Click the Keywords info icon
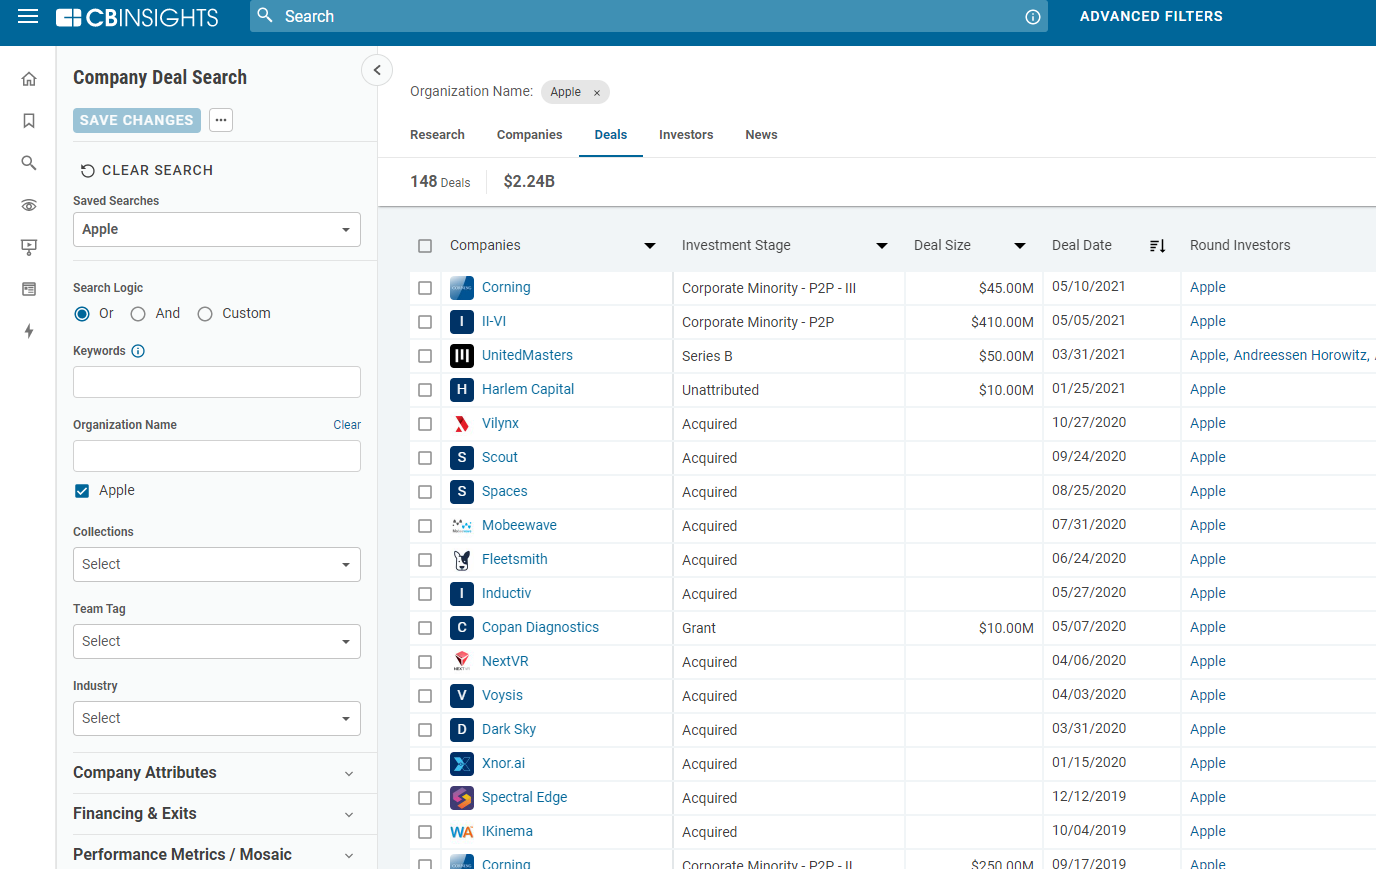Screen dimensions: 1376x869 click(x=138, y=351)
